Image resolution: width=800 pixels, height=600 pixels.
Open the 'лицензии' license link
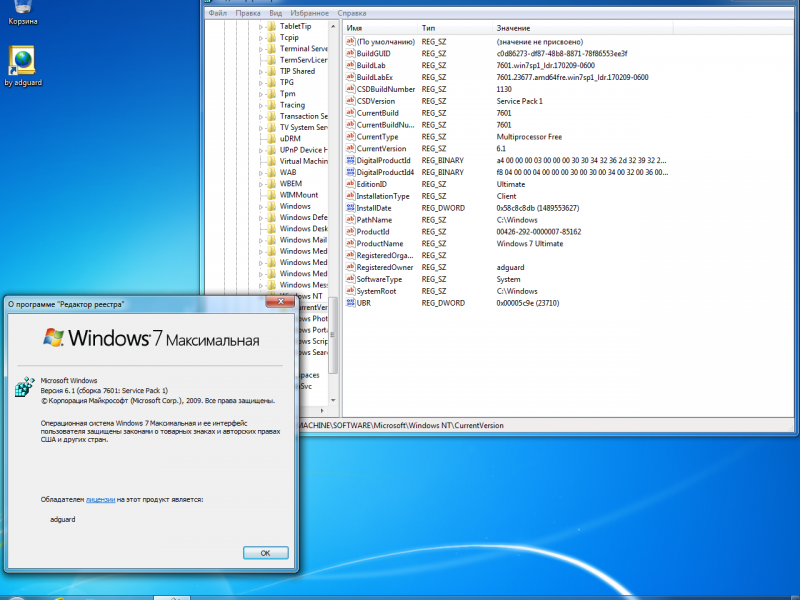101,499
